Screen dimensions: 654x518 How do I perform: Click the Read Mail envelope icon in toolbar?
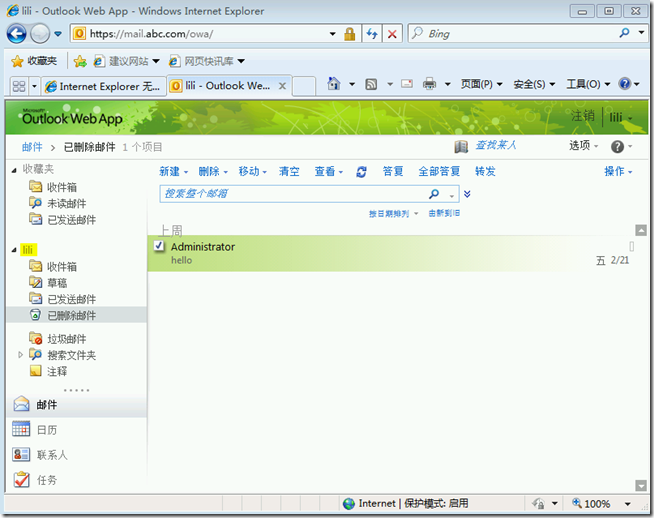coord(407,84)
